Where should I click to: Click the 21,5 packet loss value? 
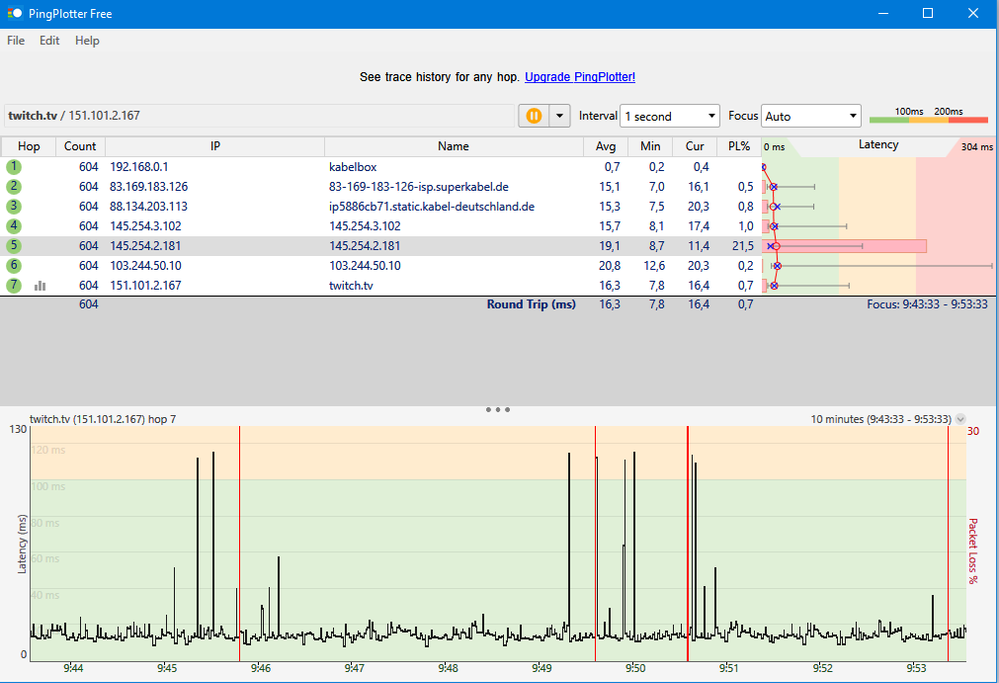coord(743,246)
